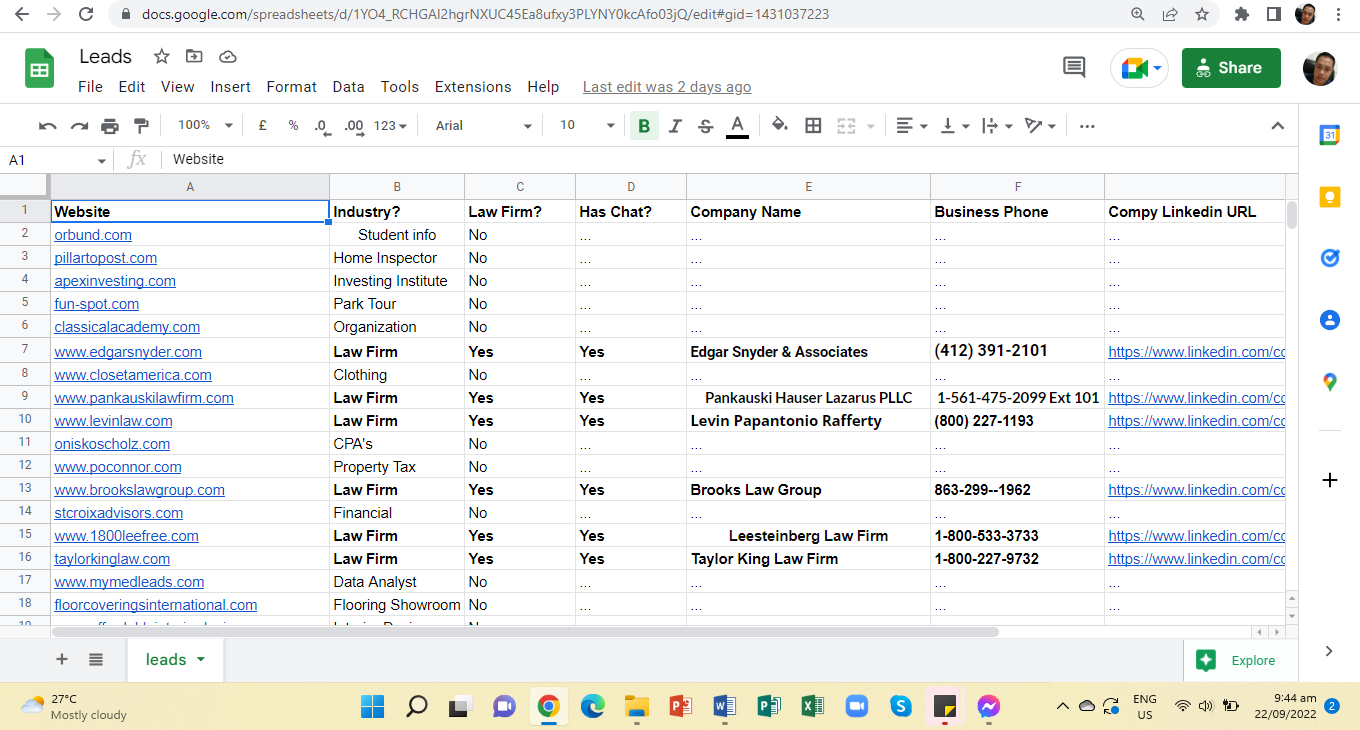The height and width of the screenshot is (730, 1360).
Task: Format as percent
Action: point(293,126)
